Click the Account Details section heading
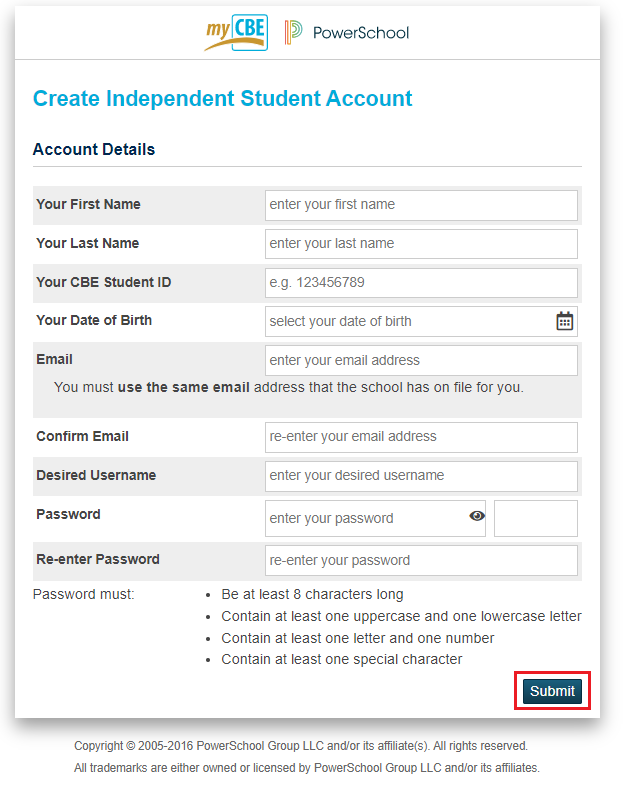 94,150
